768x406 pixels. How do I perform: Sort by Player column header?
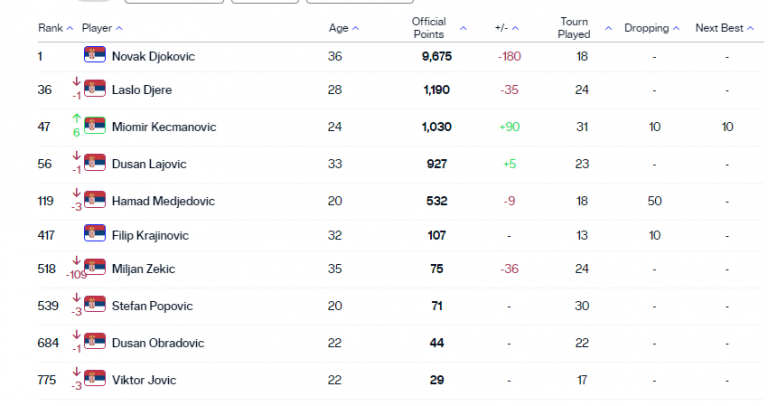(102, 28)
